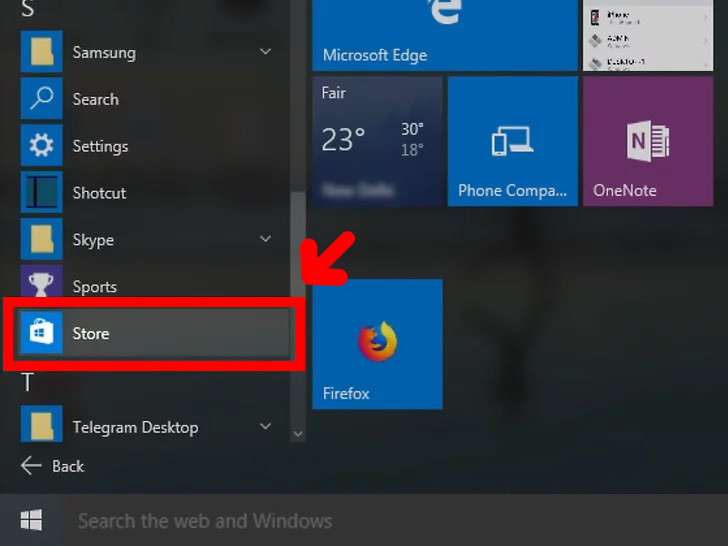Screen dimensions: 728x546
Task: Click the letter T section header
Action: pos(27,382)
